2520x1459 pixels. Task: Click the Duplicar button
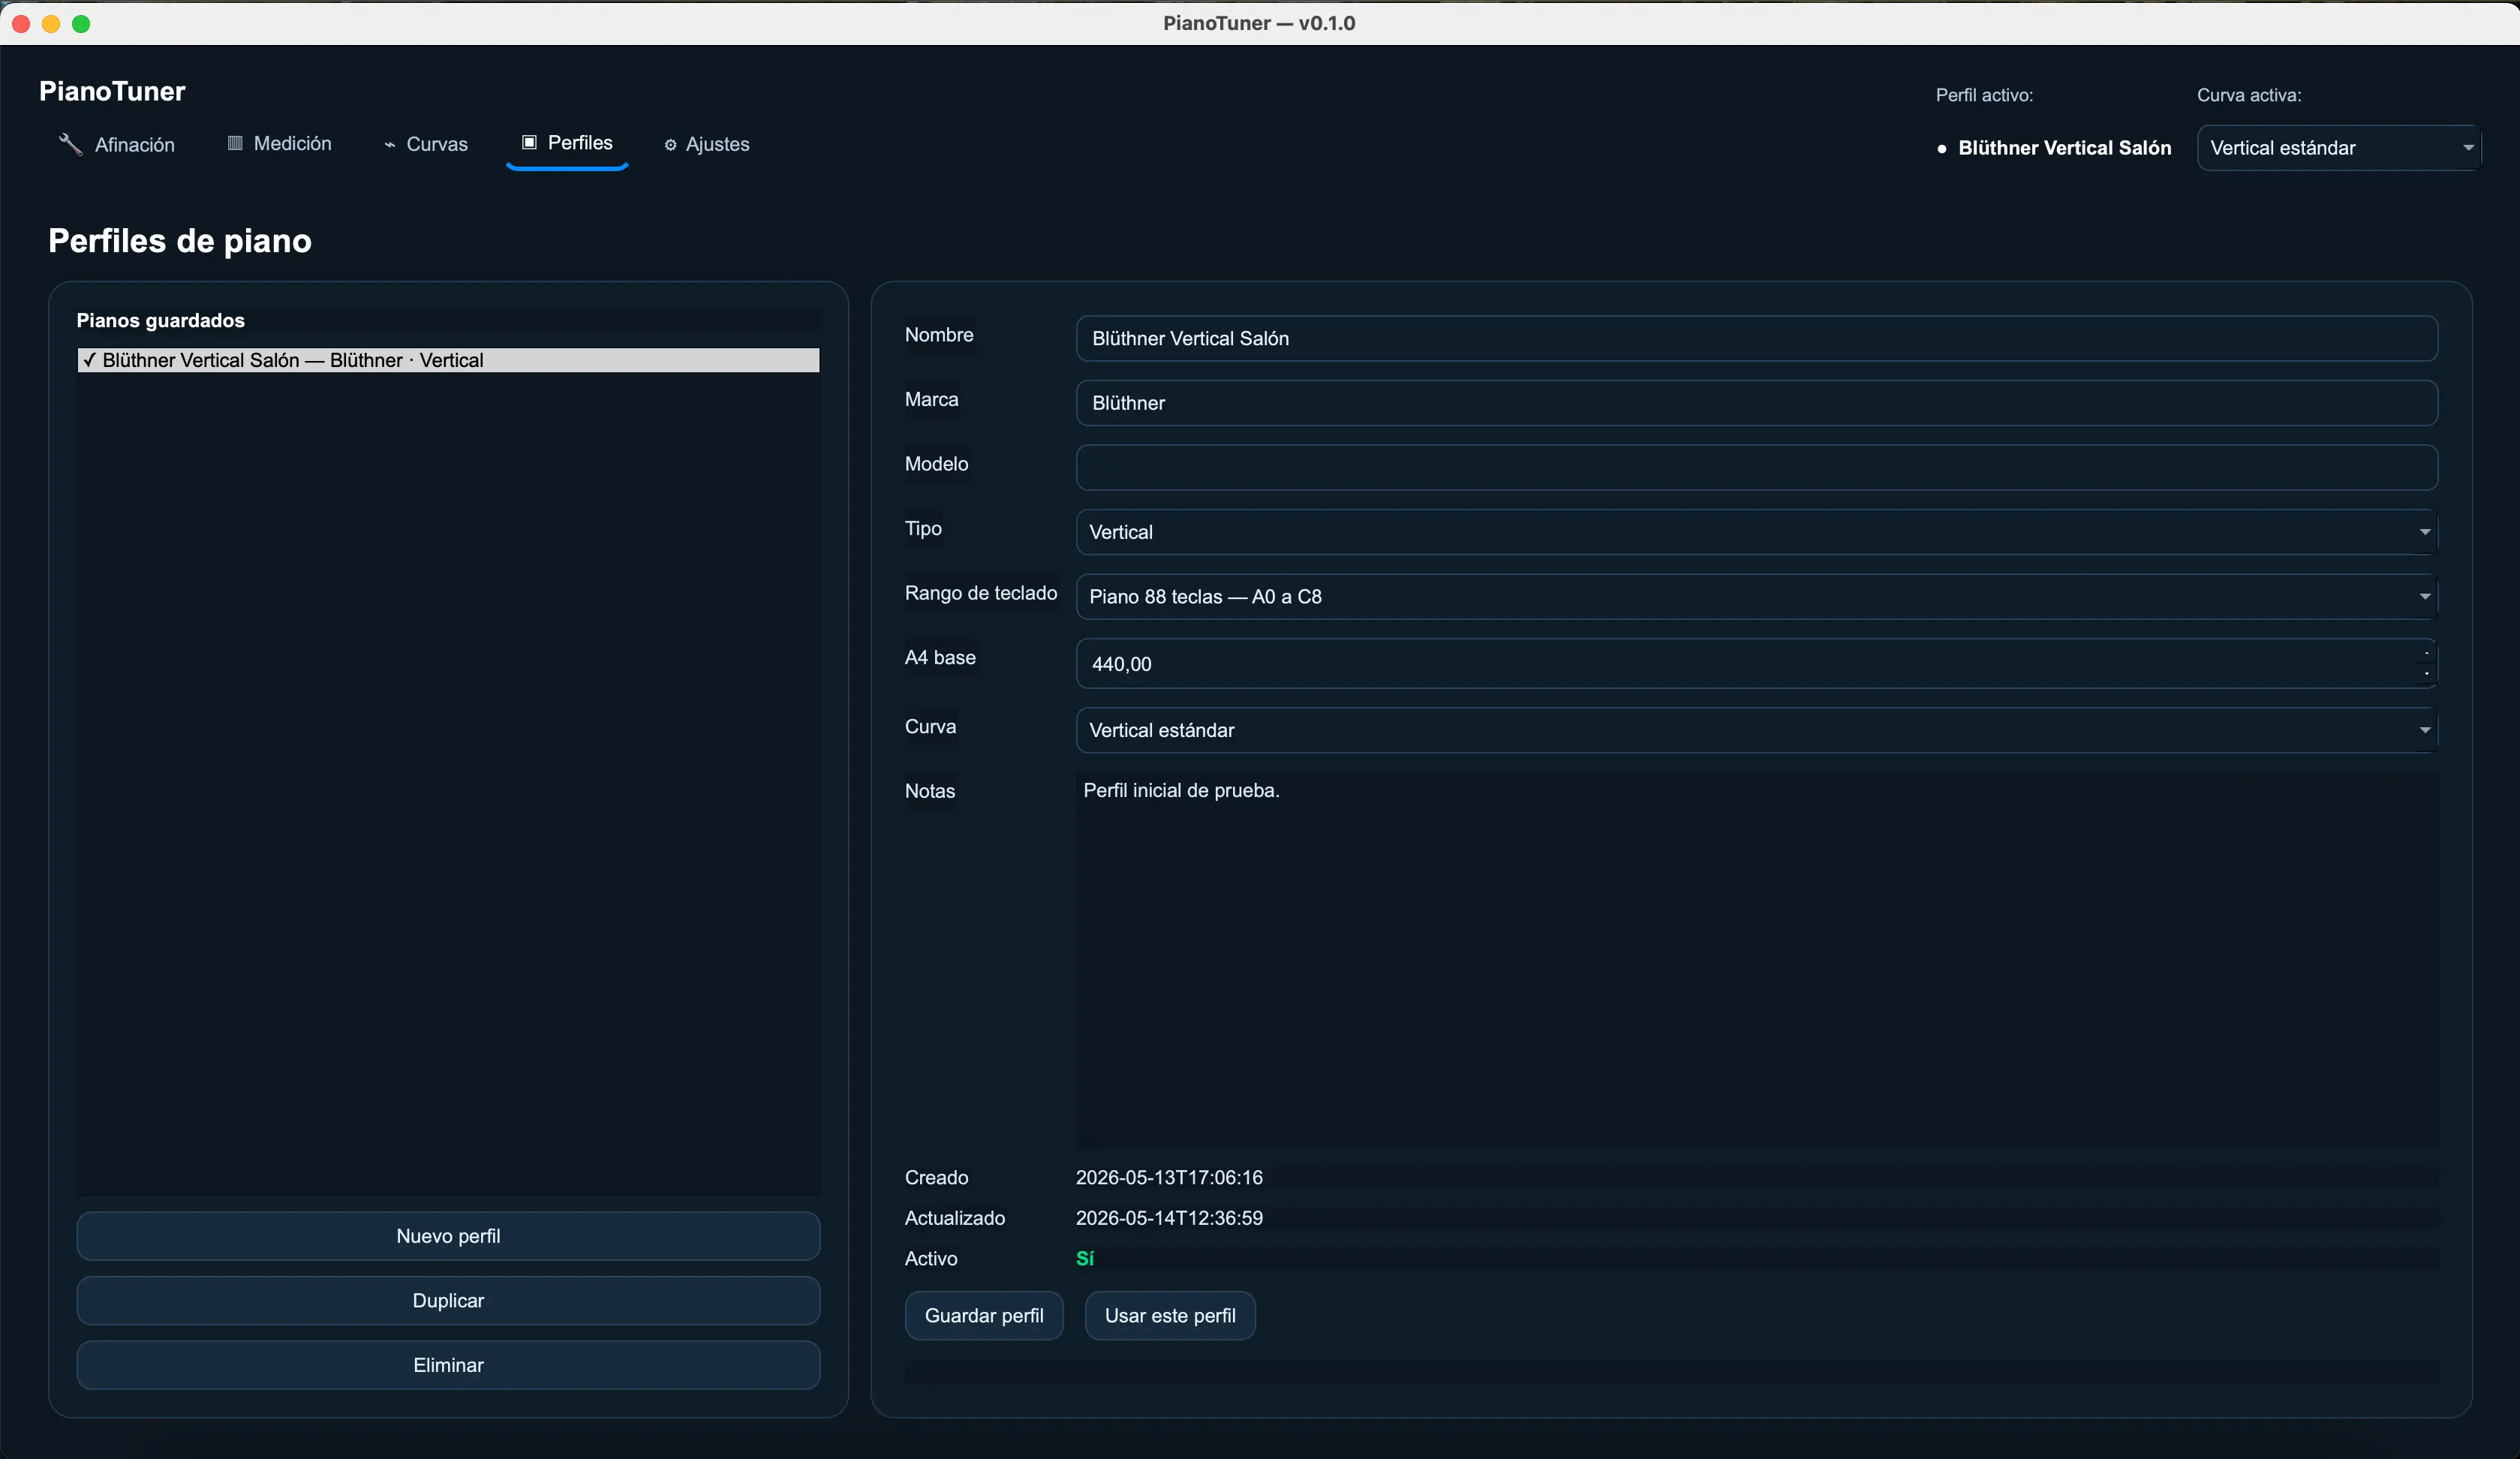tap(448, 1301)
